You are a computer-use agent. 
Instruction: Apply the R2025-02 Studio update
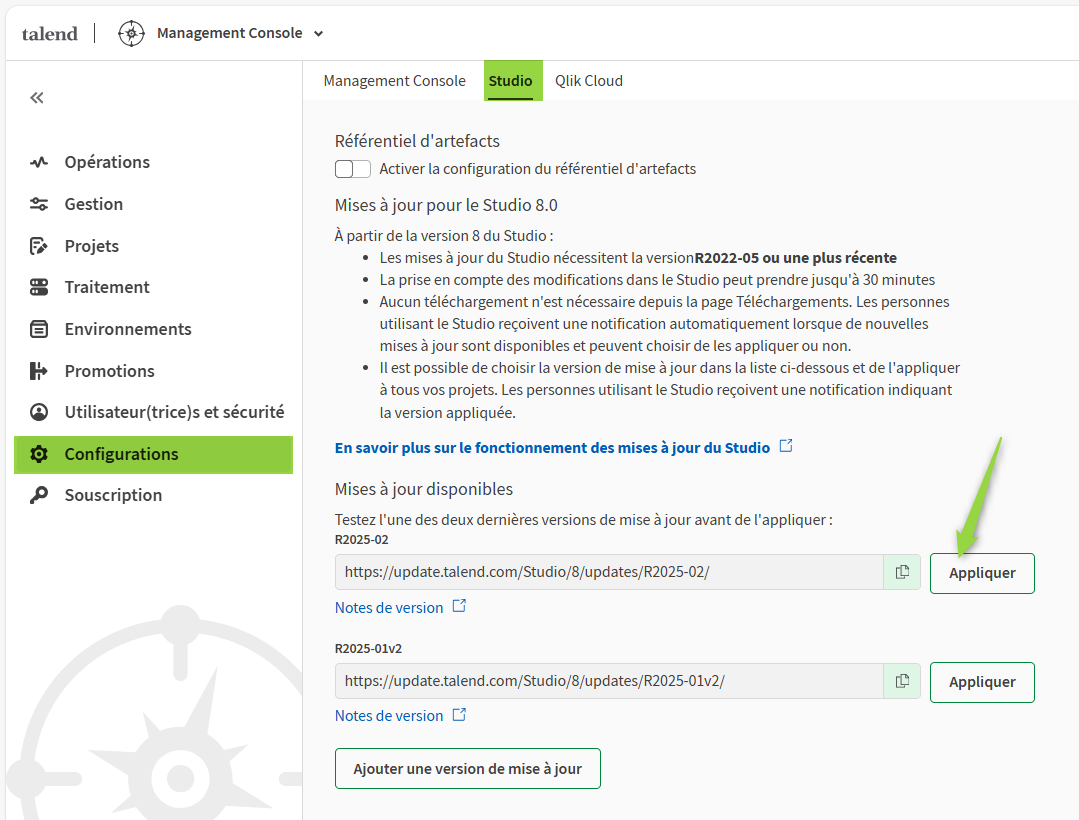tap(981, 572)
